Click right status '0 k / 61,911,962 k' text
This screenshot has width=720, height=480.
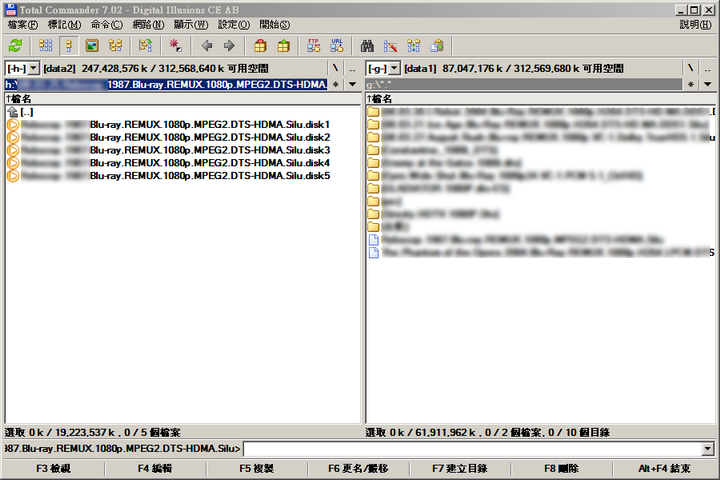(433, 432)
